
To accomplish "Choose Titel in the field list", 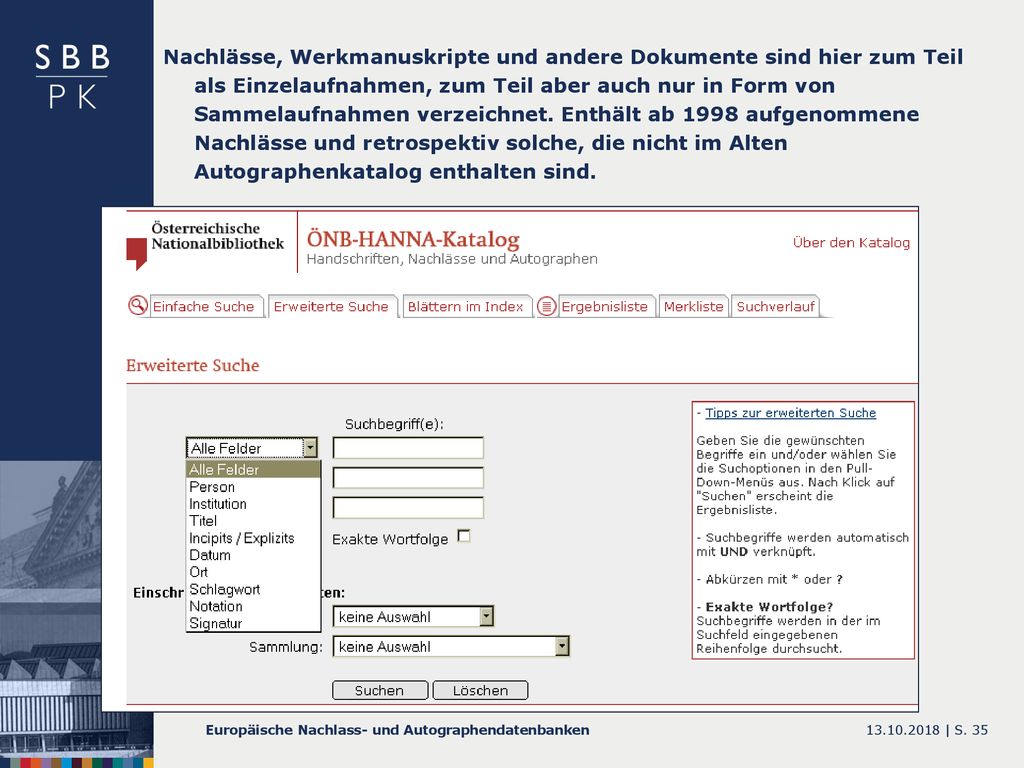I will click(x=253, y=521).
